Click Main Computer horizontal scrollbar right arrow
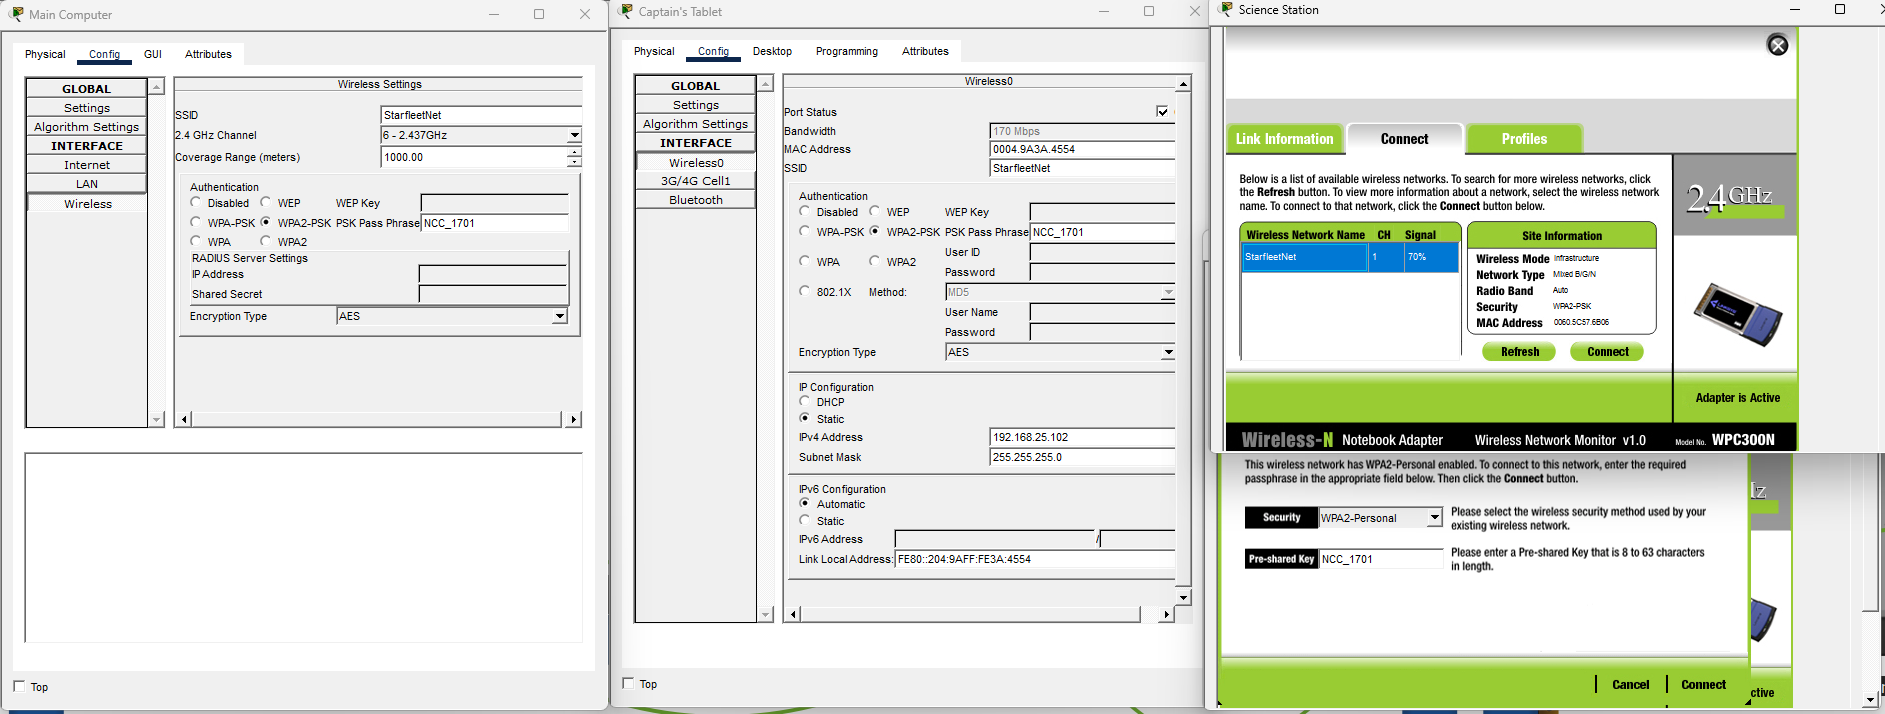Screen dimensions: 1885x714 coord(573,419)
